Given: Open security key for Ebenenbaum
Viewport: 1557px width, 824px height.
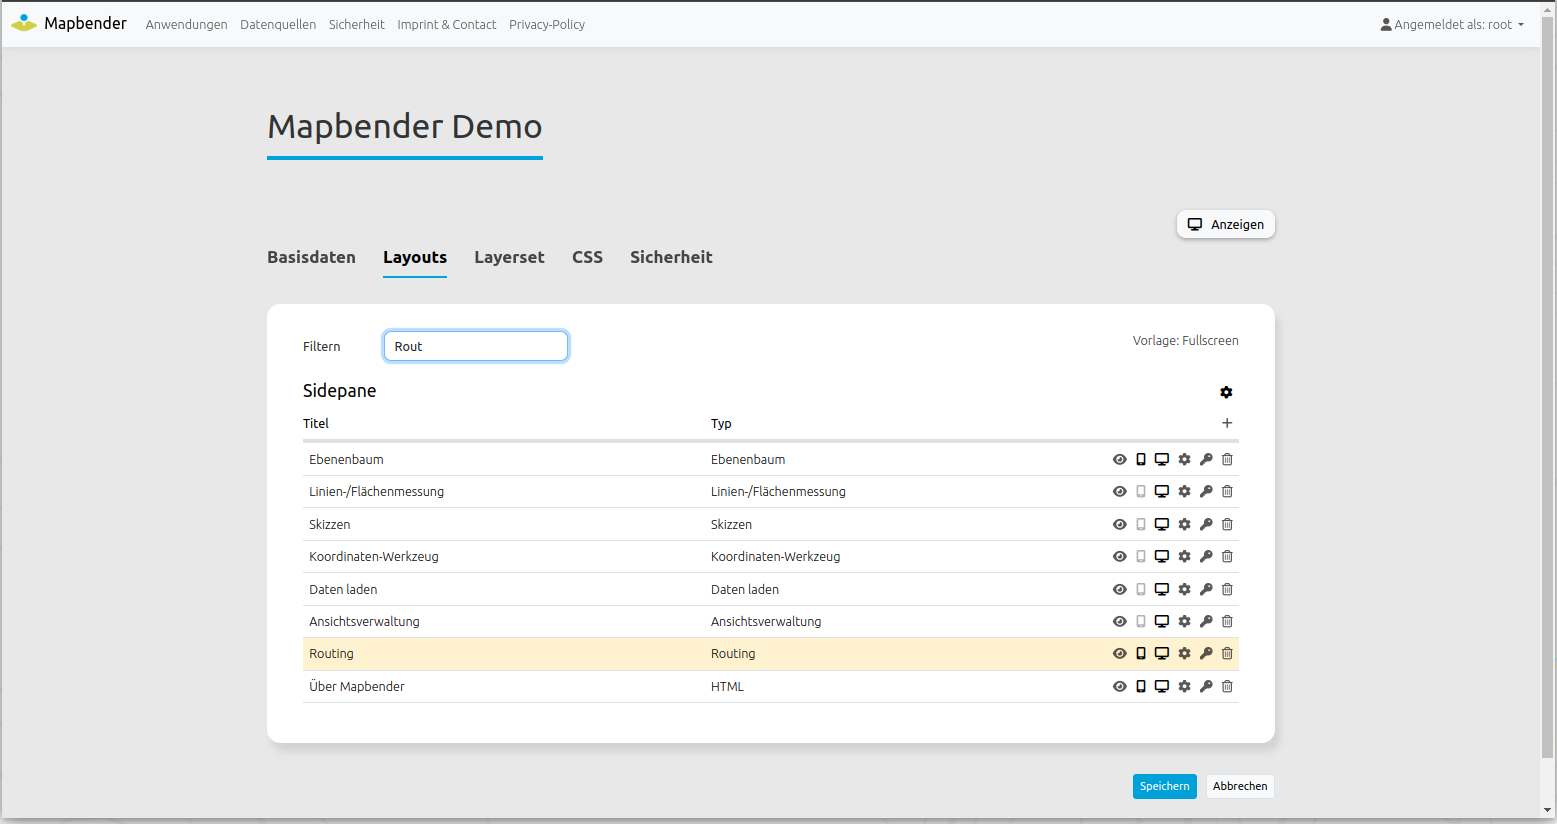Looking at the screenshot, I should [1206, 459].
